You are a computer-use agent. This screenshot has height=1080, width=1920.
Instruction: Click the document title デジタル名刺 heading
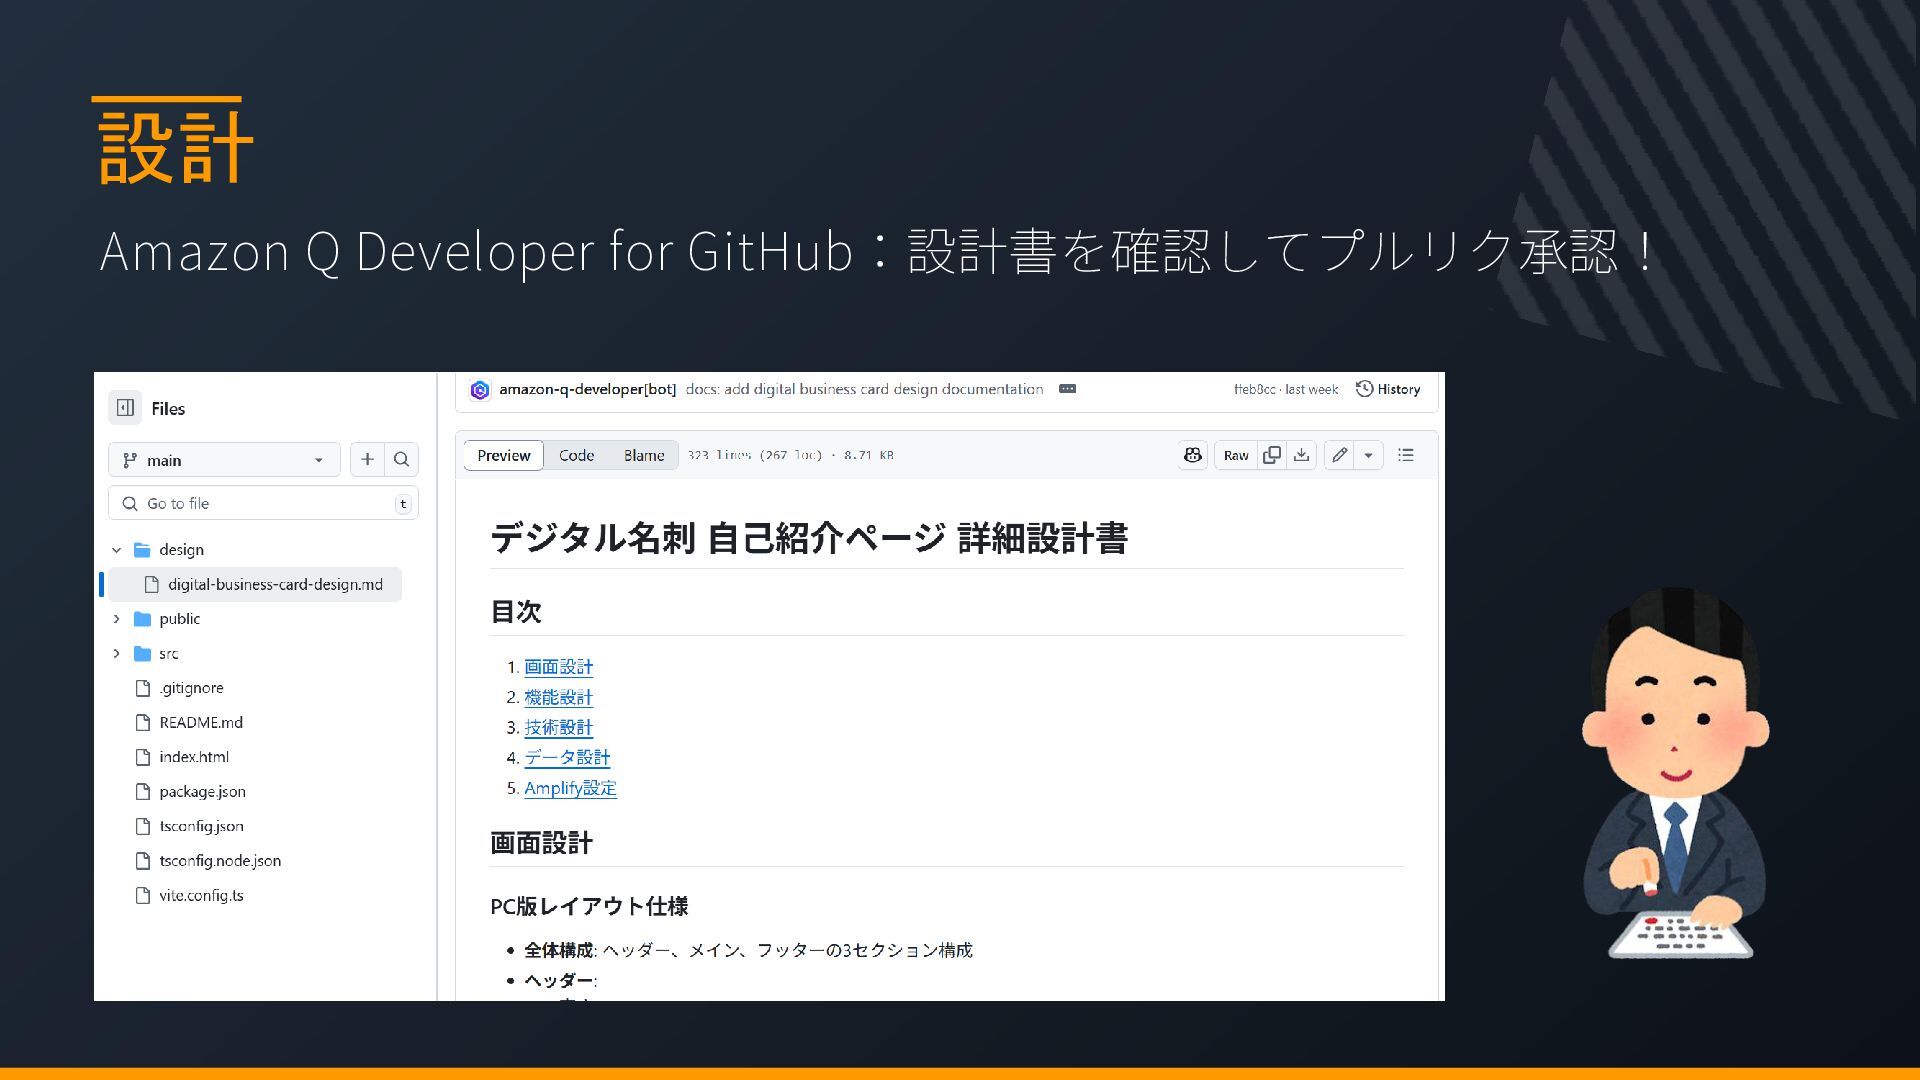[x=809, y=538]
